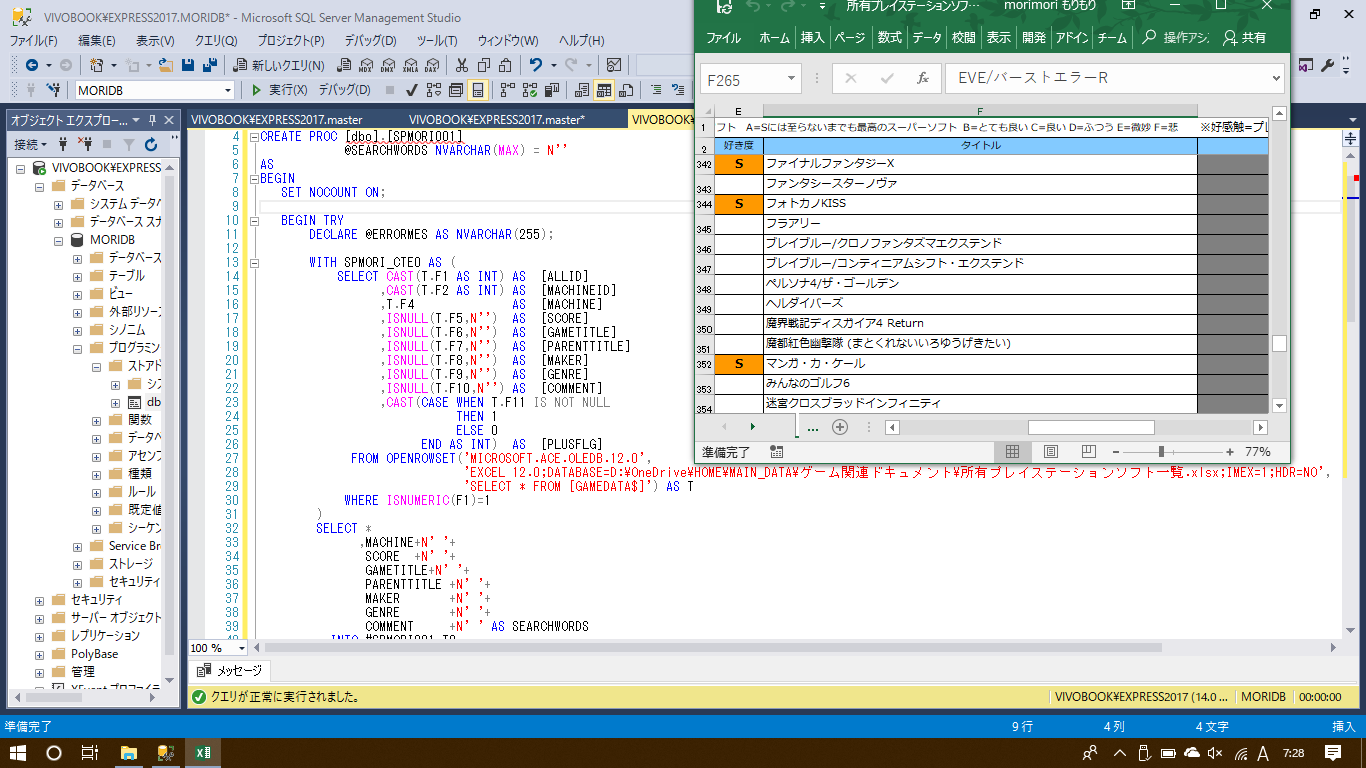Collapse the CREATE PROC code region
The height and width of the screenshot is (768, 1366).
tap(253, 137)
